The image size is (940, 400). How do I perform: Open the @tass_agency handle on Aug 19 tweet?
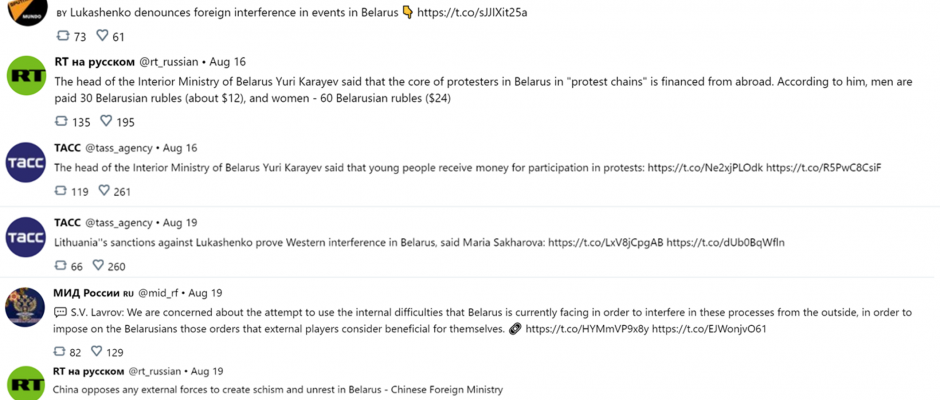pos(119,222)
